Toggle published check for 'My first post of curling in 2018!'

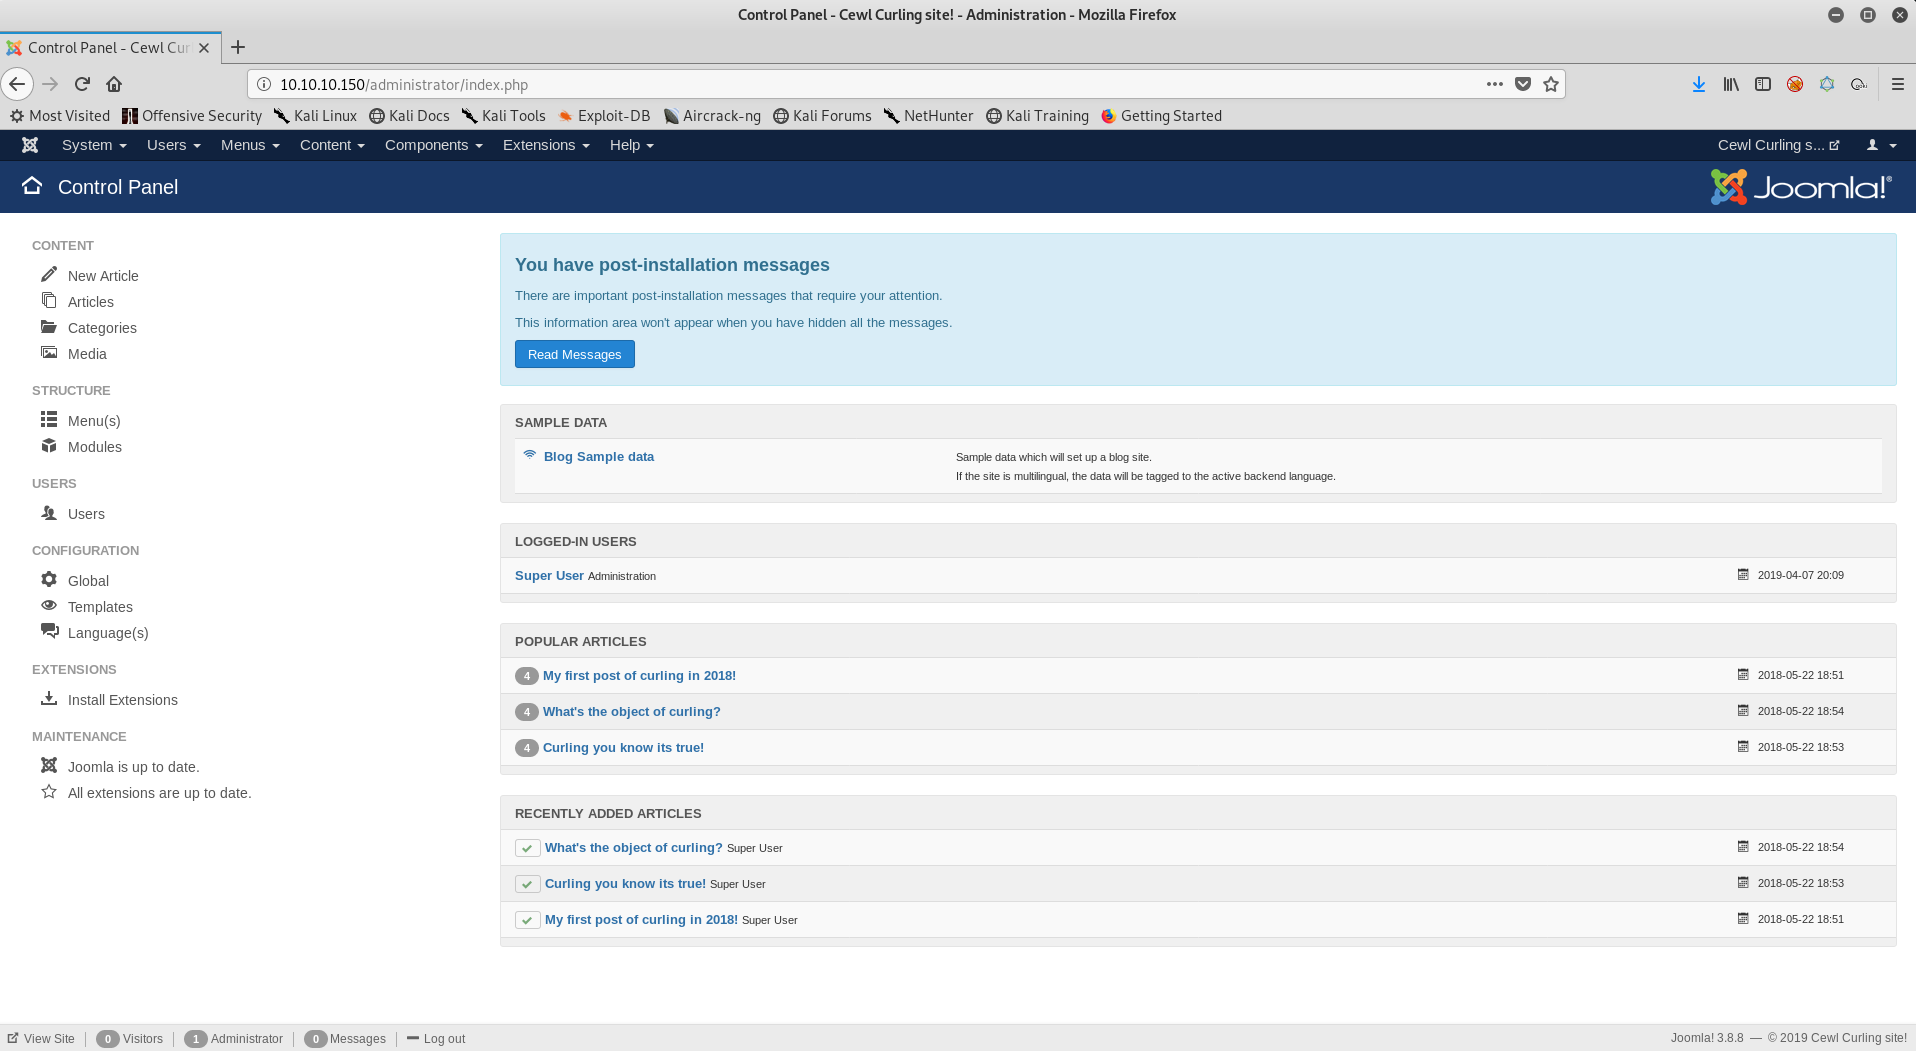coord(527,920)
